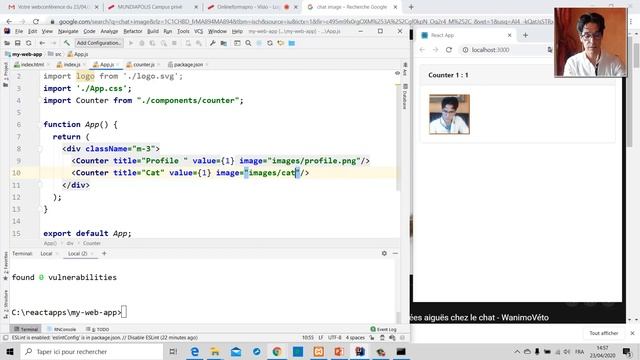
Task: Switch to the index.js editor tab
Action: (x=71, y=64)
